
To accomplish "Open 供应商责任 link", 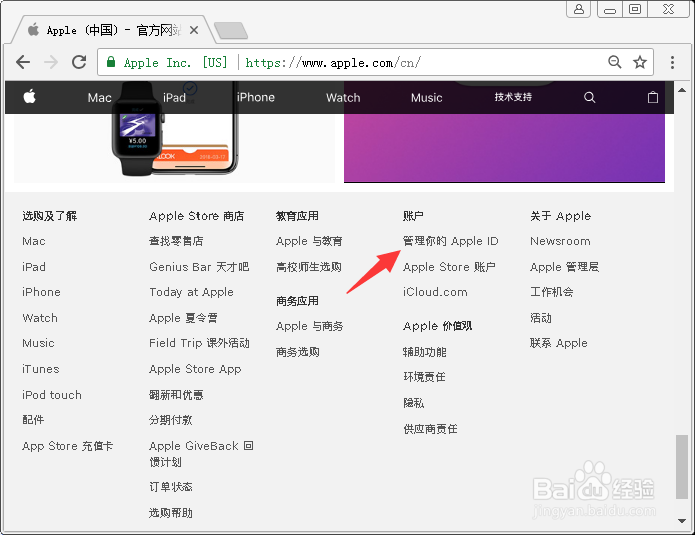I will pos(430,429).
